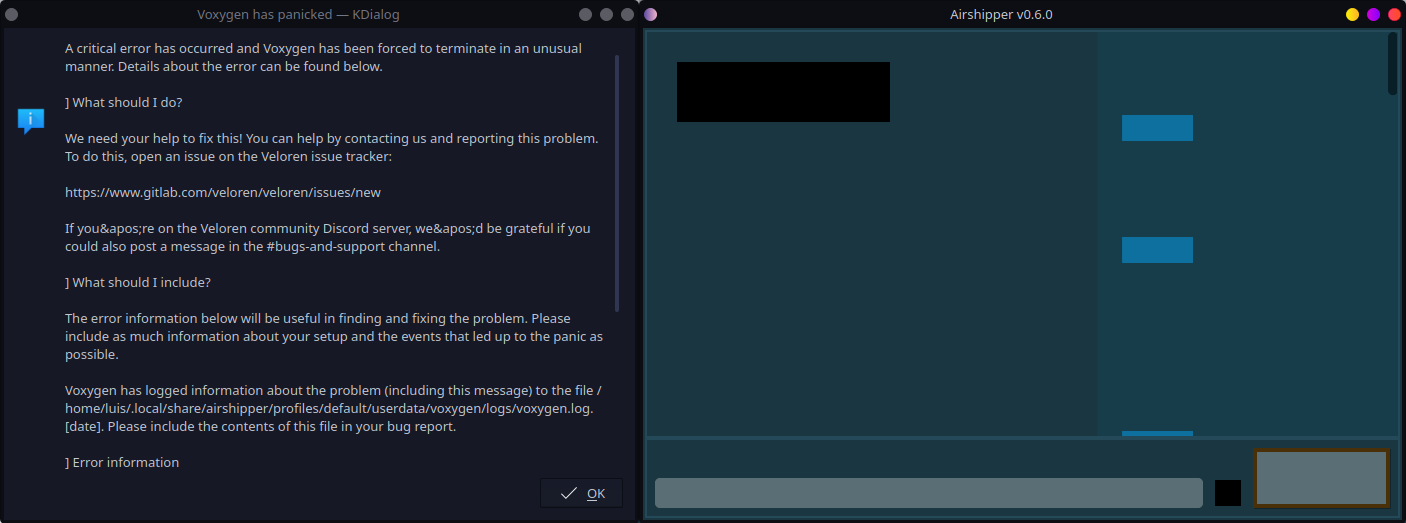Image resolution: width=1406 pixels, height=523 pixels.
Task: Close Airshipper with the red title button
Action: (1394, 15)
